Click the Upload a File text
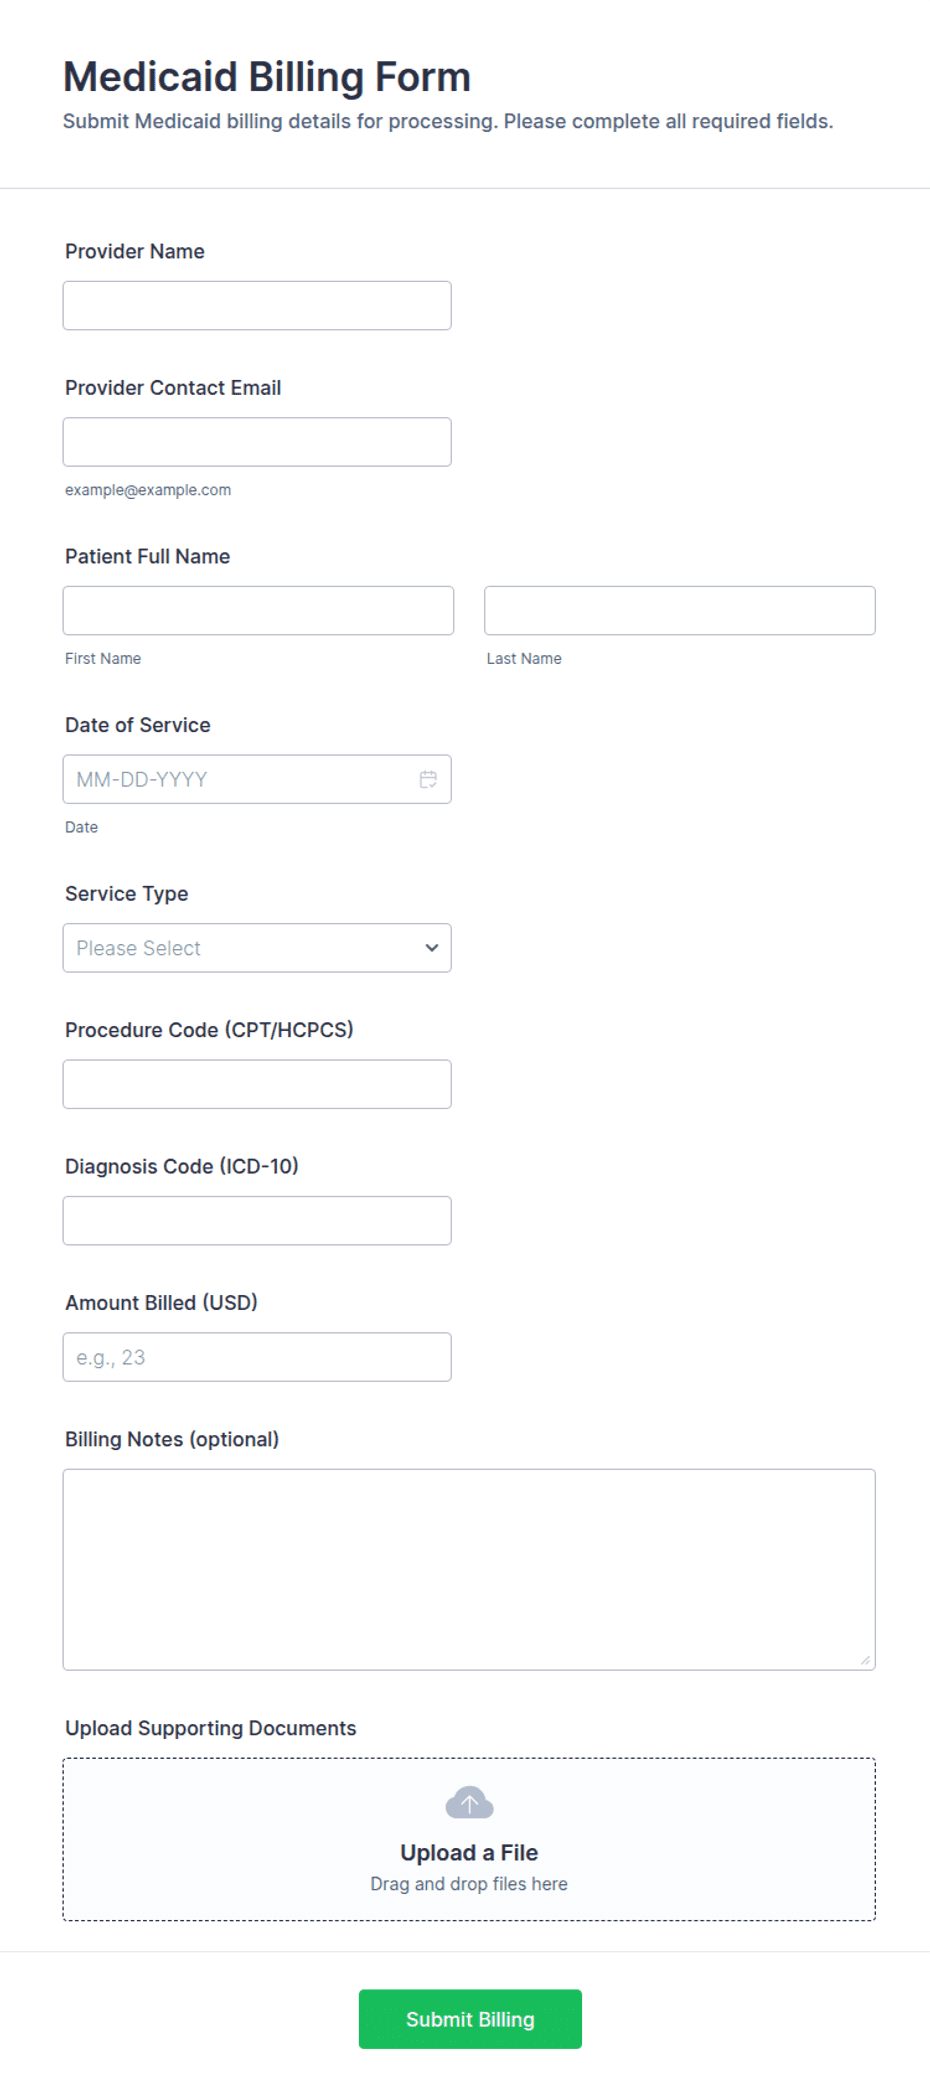Screen dimensions: 930x2098 [469, 1852]
